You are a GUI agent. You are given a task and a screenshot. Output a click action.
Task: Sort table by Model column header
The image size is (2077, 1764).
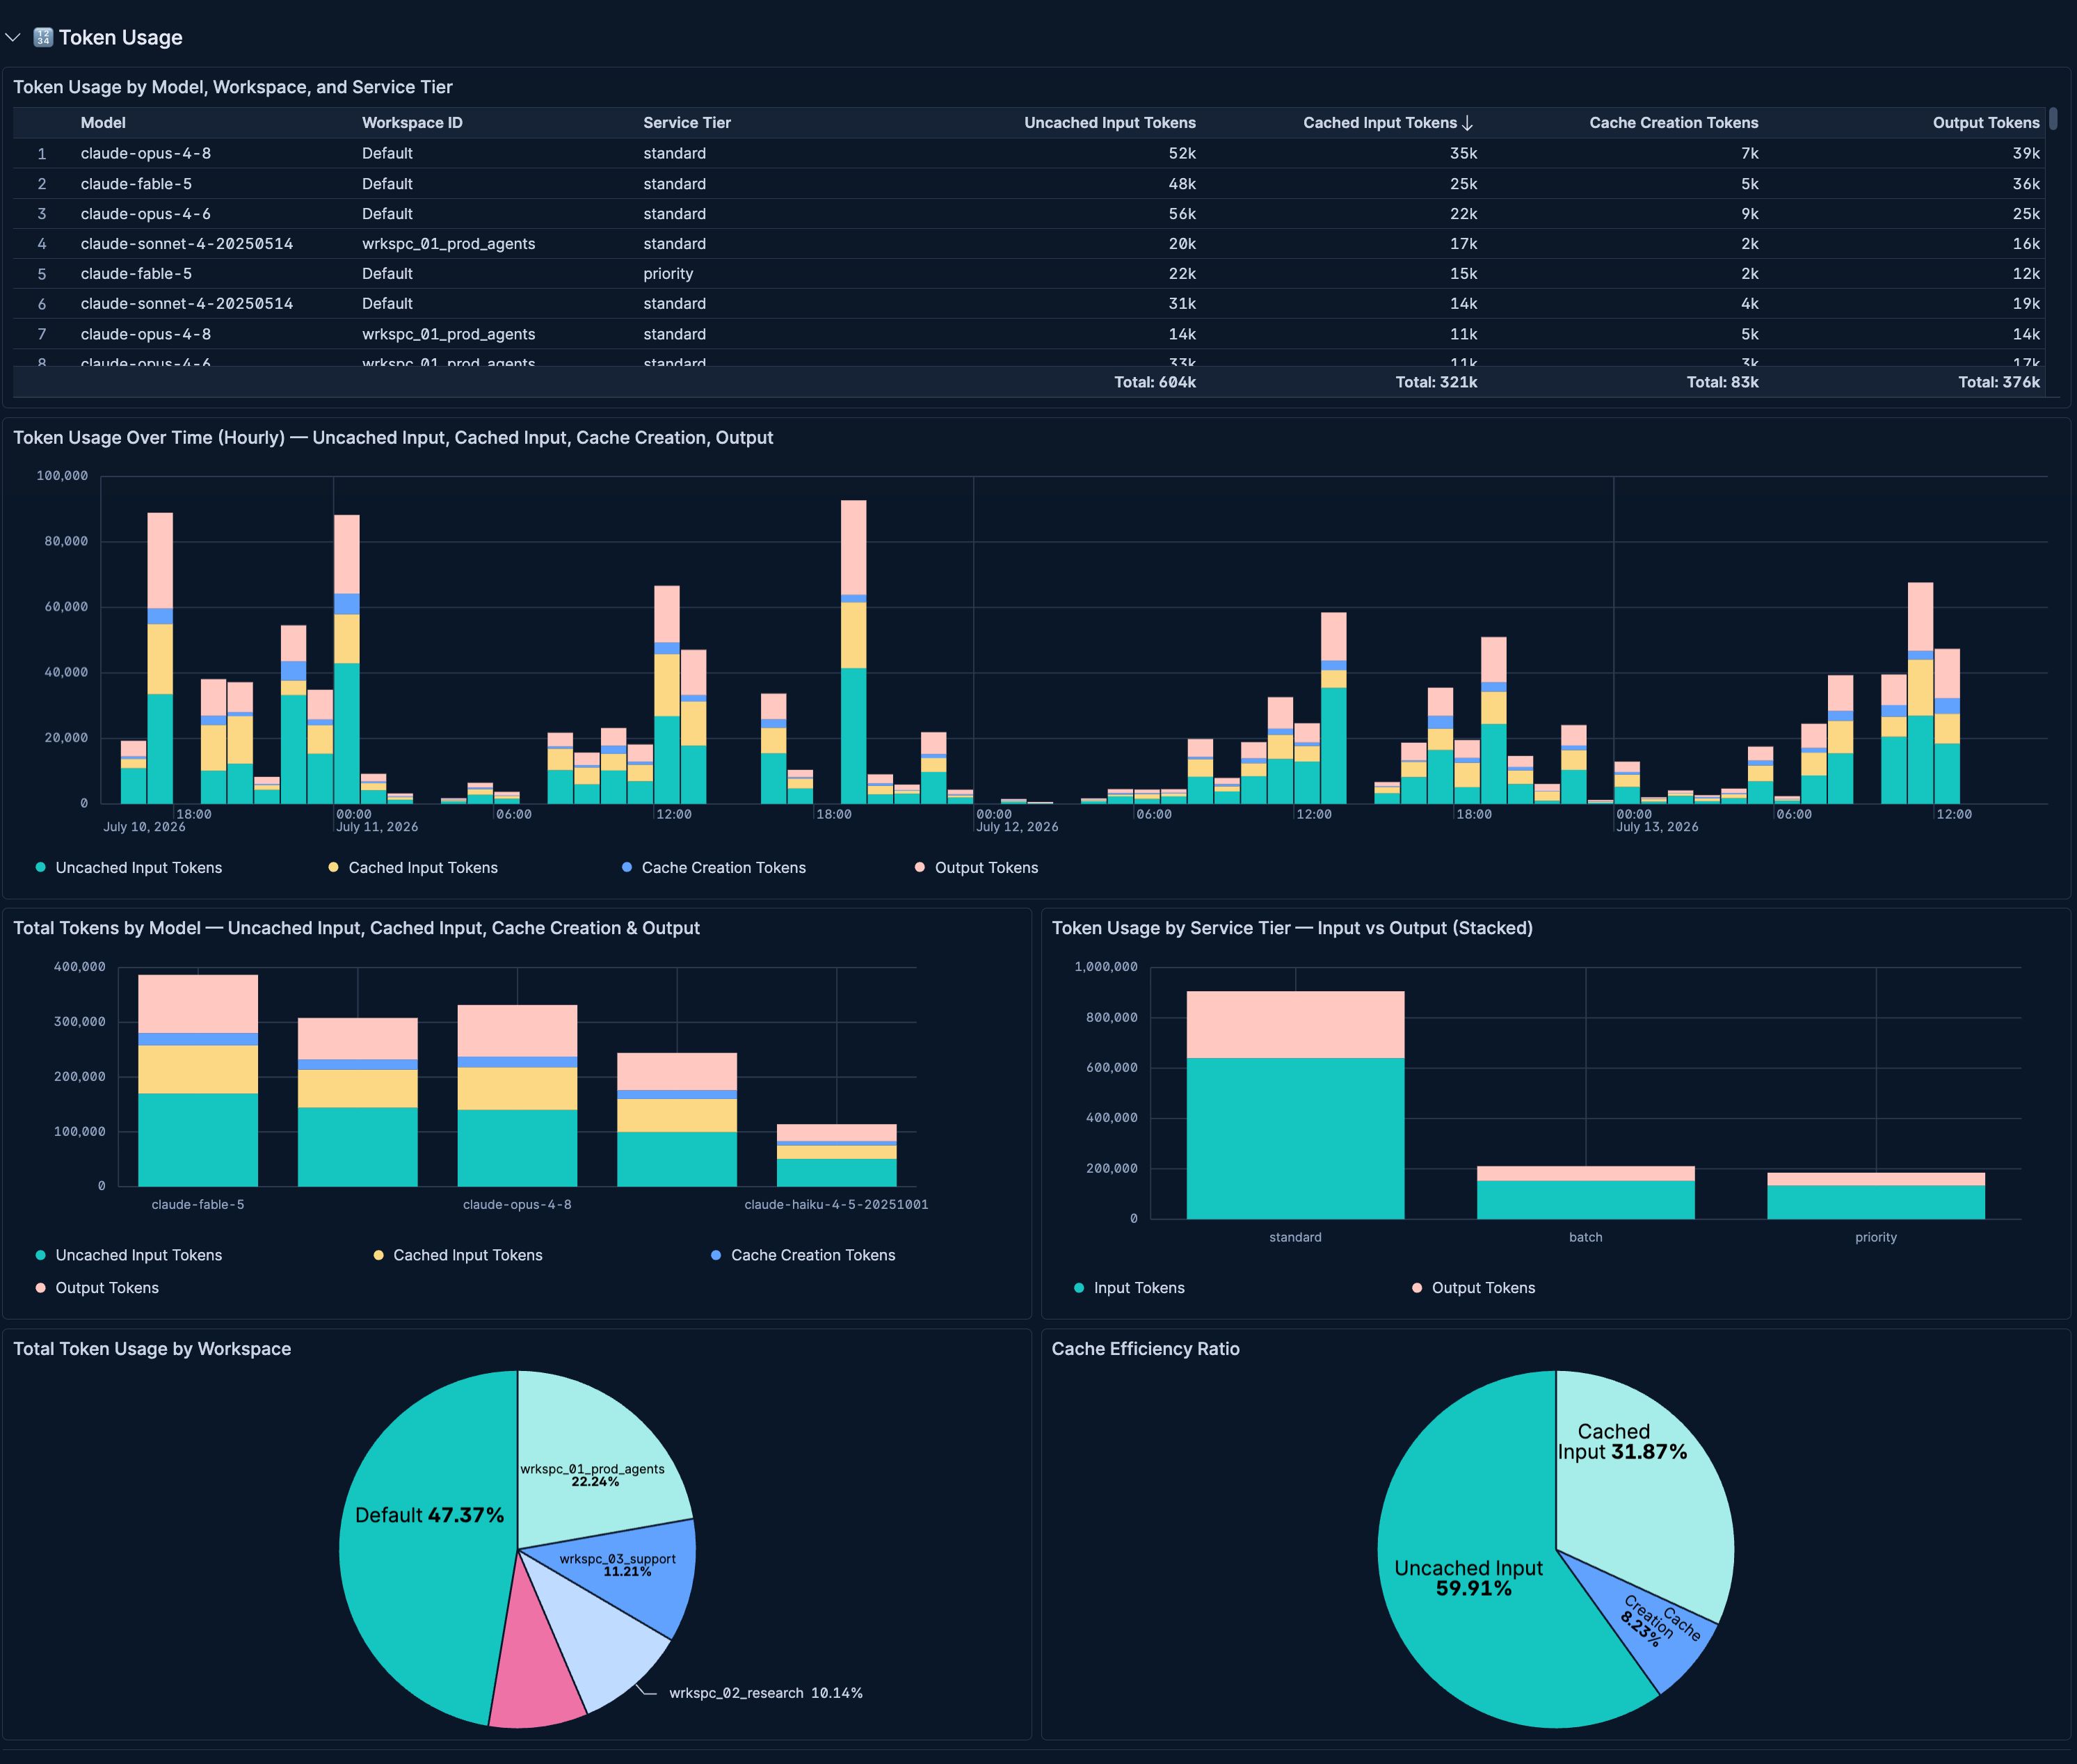click(x=103, y=123)
